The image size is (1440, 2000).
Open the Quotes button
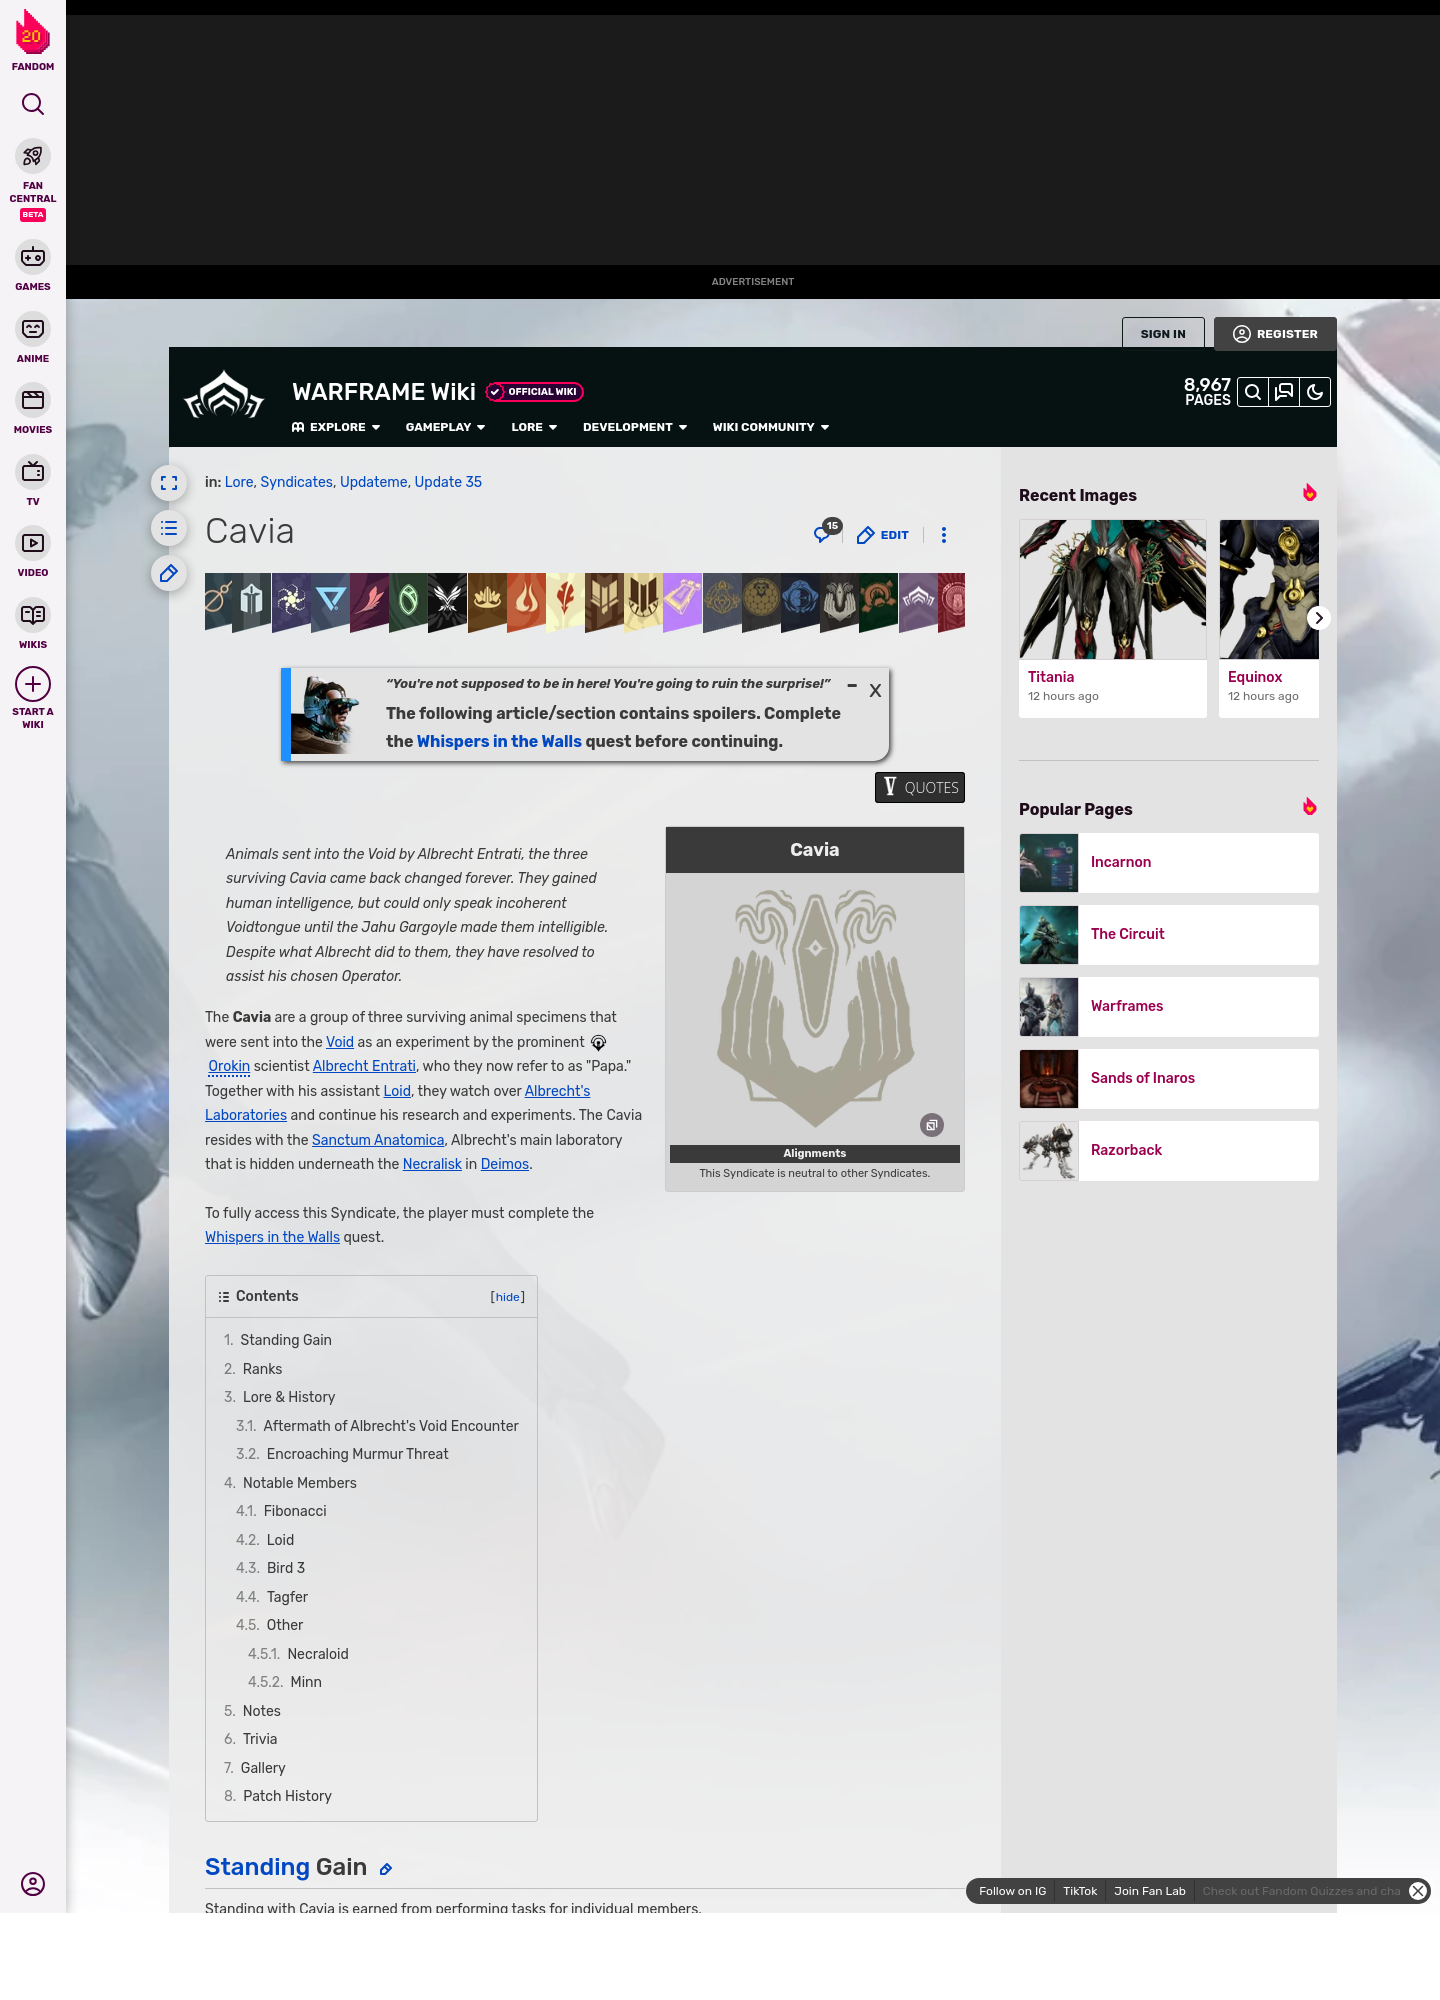[920, 787]
